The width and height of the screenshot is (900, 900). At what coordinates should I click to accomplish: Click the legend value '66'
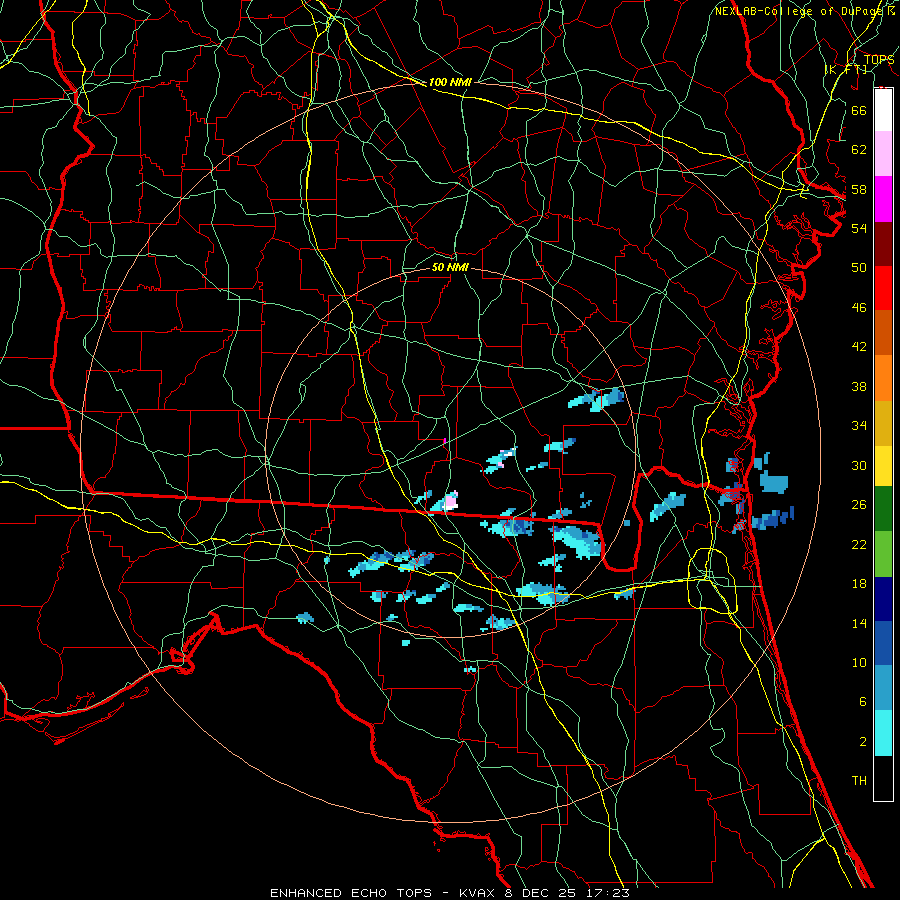[x=859, y=110]
